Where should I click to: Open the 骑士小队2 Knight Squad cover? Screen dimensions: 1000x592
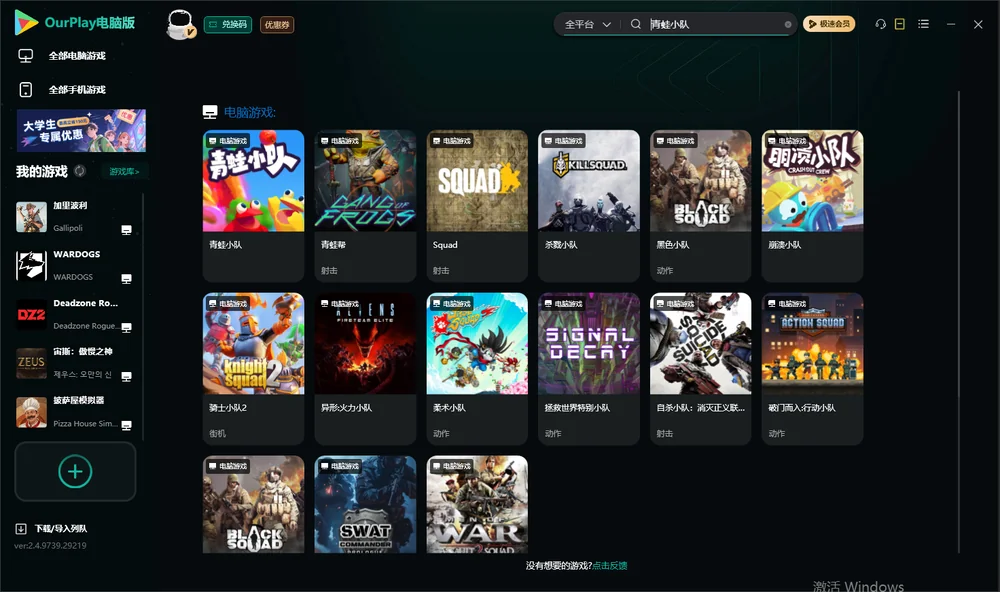[253, 344]
